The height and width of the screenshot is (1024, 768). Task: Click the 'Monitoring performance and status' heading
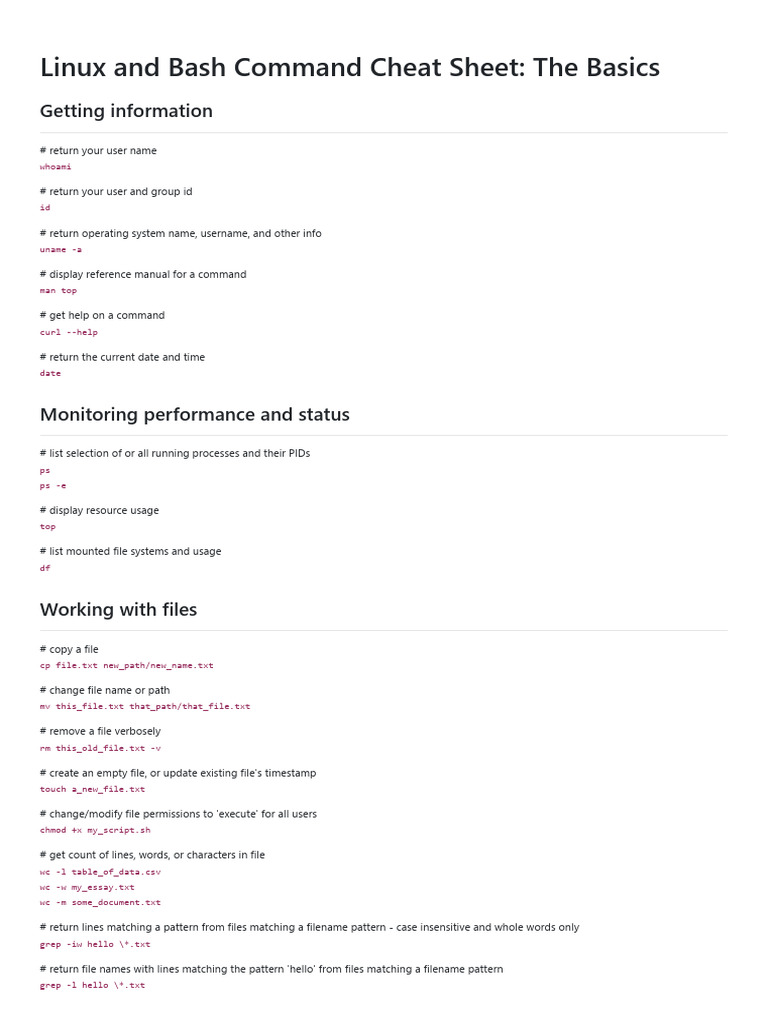[x=194, y=414]
